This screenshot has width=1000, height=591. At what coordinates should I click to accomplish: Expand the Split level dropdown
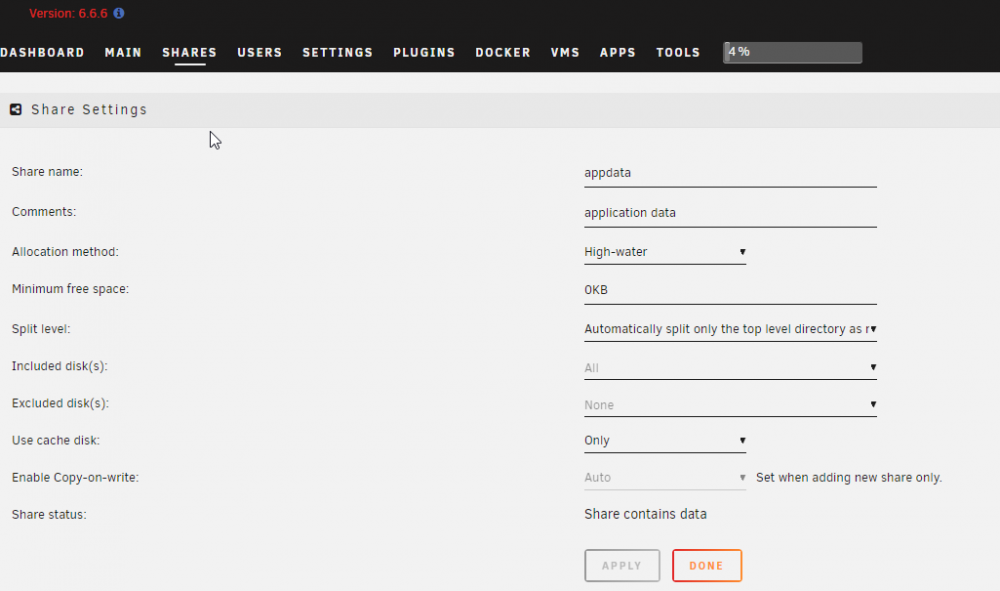(x=730, y=329)
